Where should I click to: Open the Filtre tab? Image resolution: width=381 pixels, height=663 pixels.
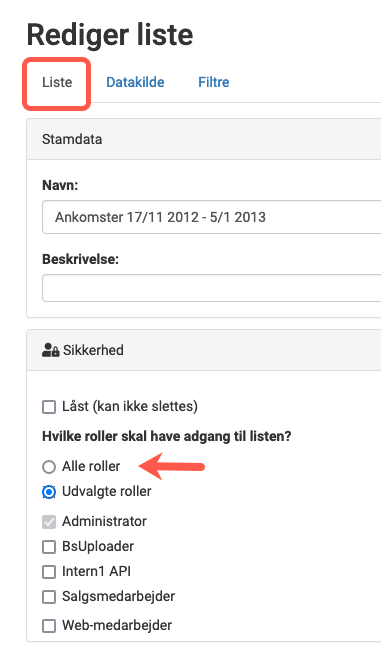pos(214,82)
